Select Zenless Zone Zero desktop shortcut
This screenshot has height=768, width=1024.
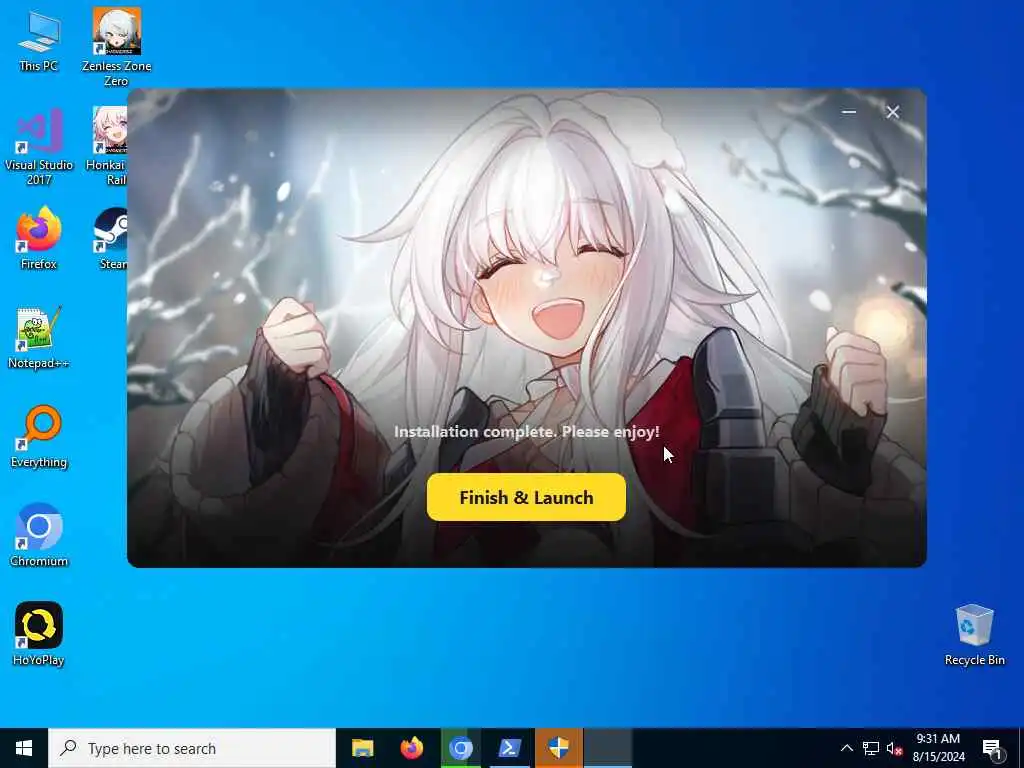tap(116, 47)
